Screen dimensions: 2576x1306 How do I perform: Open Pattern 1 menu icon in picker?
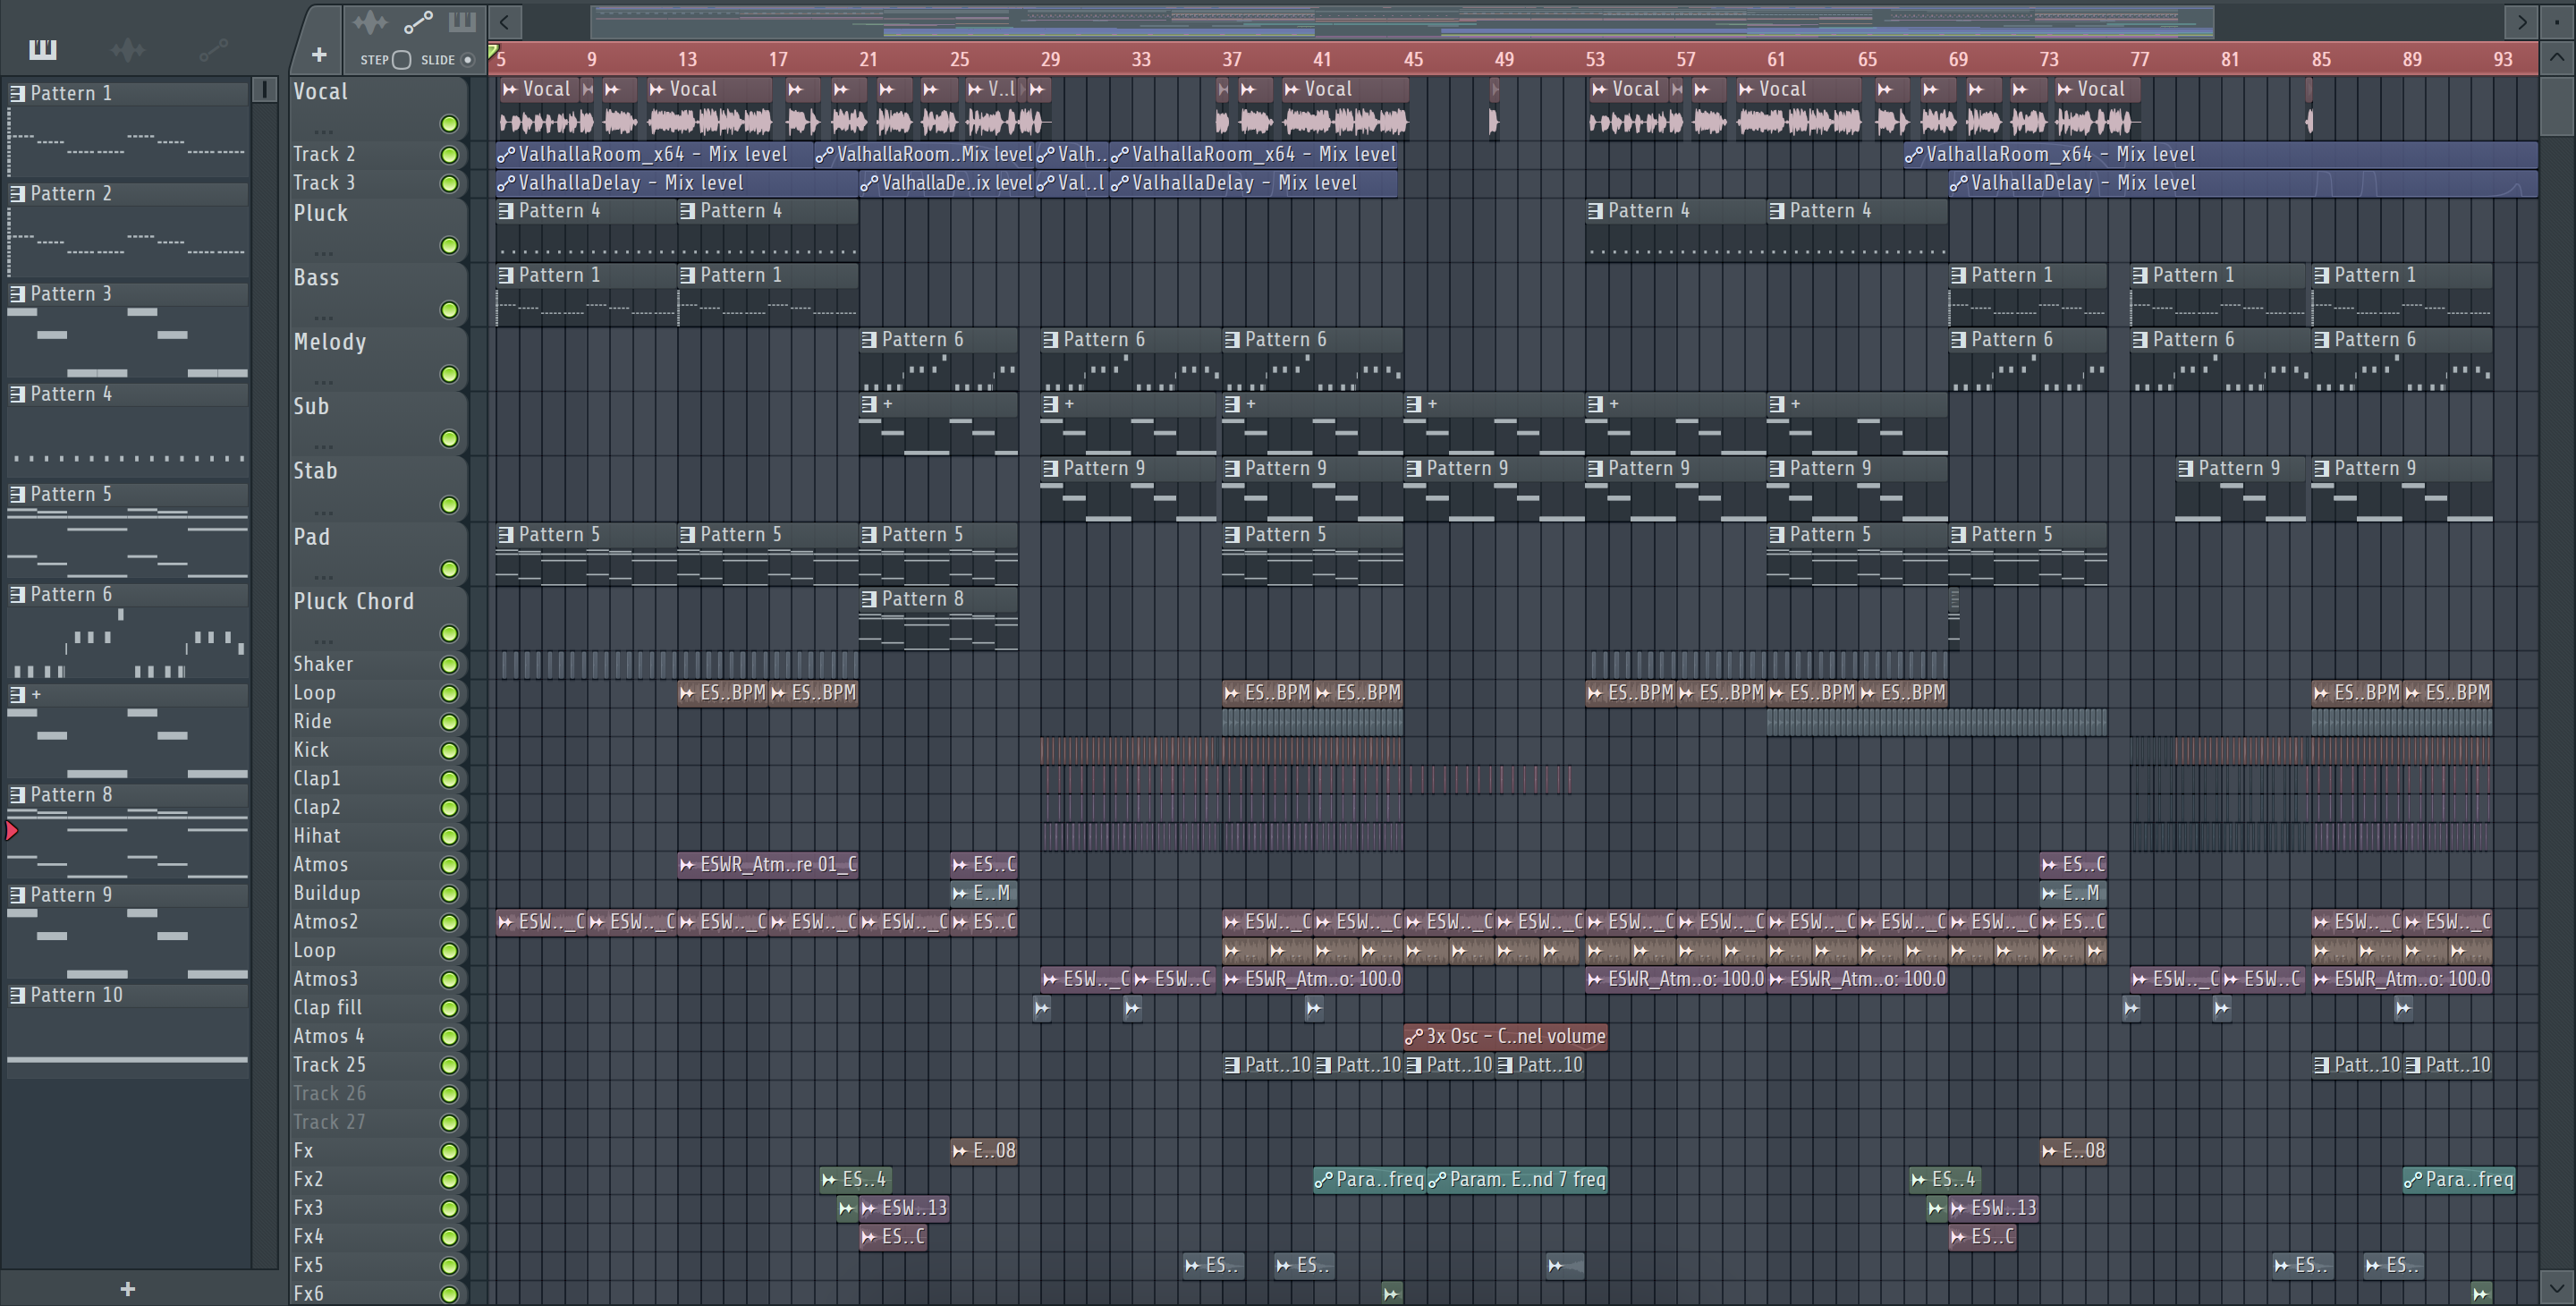tap(17, 93)
